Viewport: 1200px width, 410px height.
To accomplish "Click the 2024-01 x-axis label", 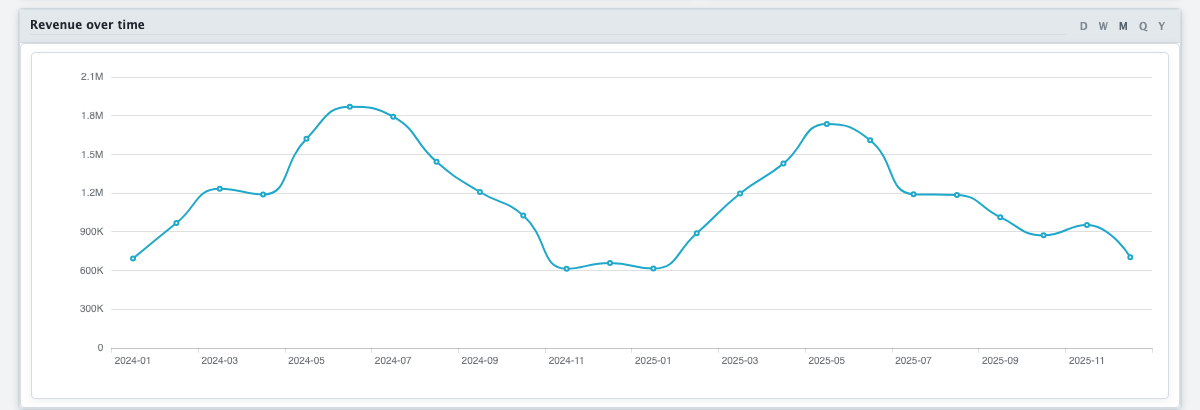I will click(x=133, y=360).
